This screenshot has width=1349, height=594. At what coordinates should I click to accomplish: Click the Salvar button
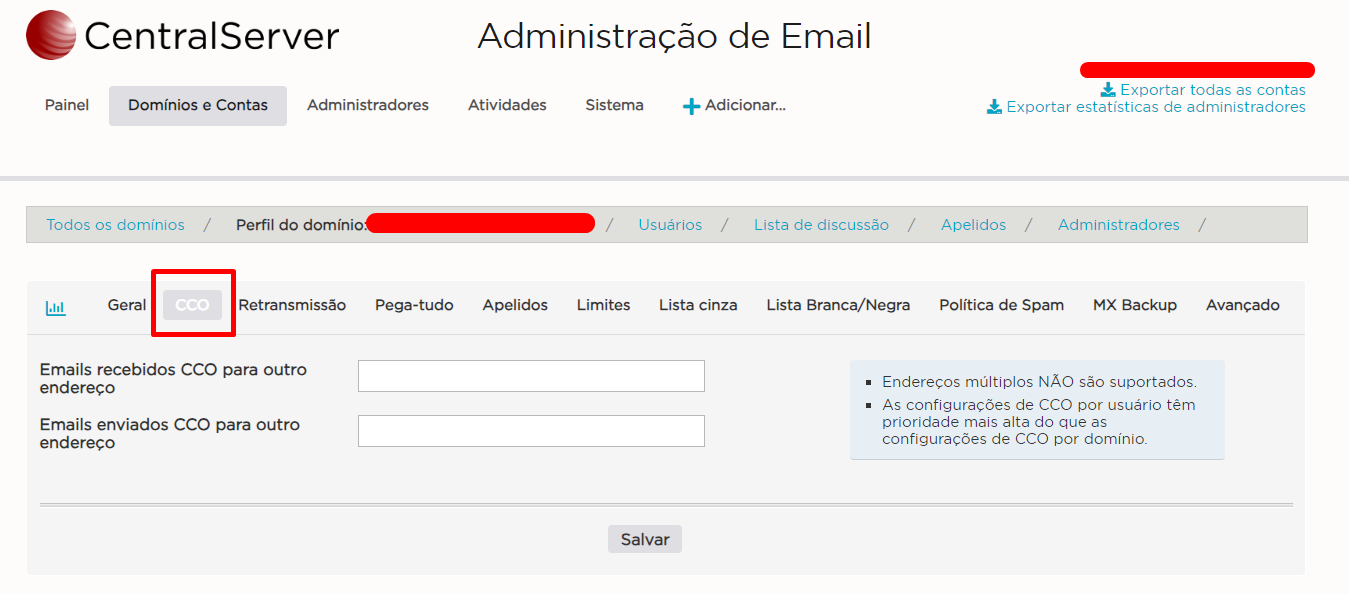pyautogui.click(x=644, y=539)
